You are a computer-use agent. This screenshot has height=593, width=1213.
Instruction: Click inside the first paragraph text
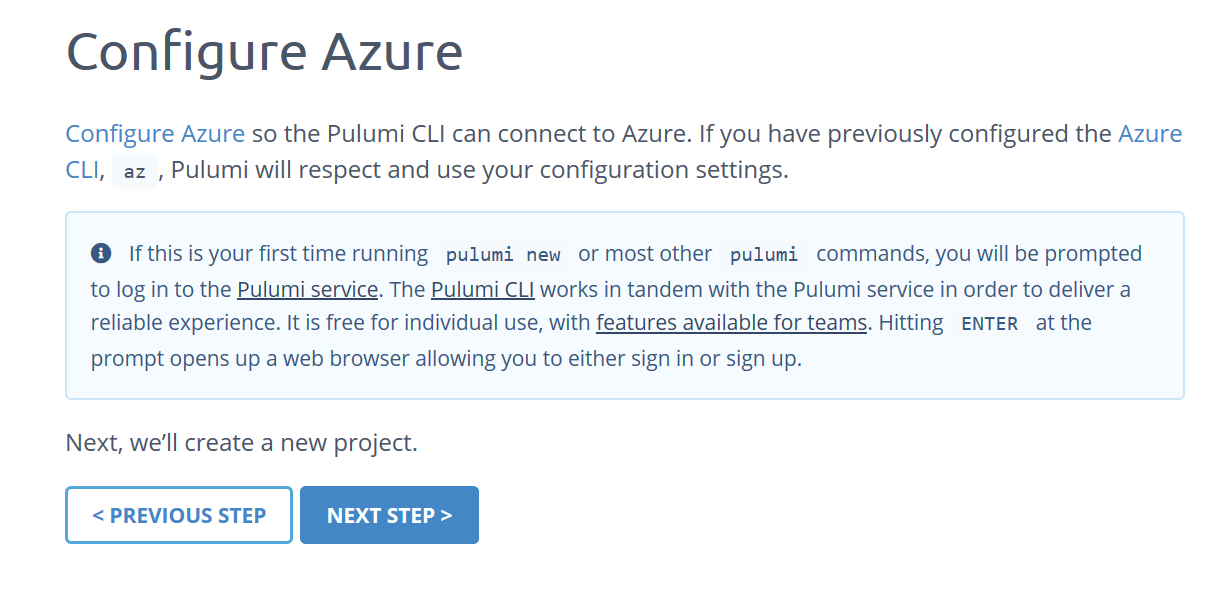(x=500, y=133)
